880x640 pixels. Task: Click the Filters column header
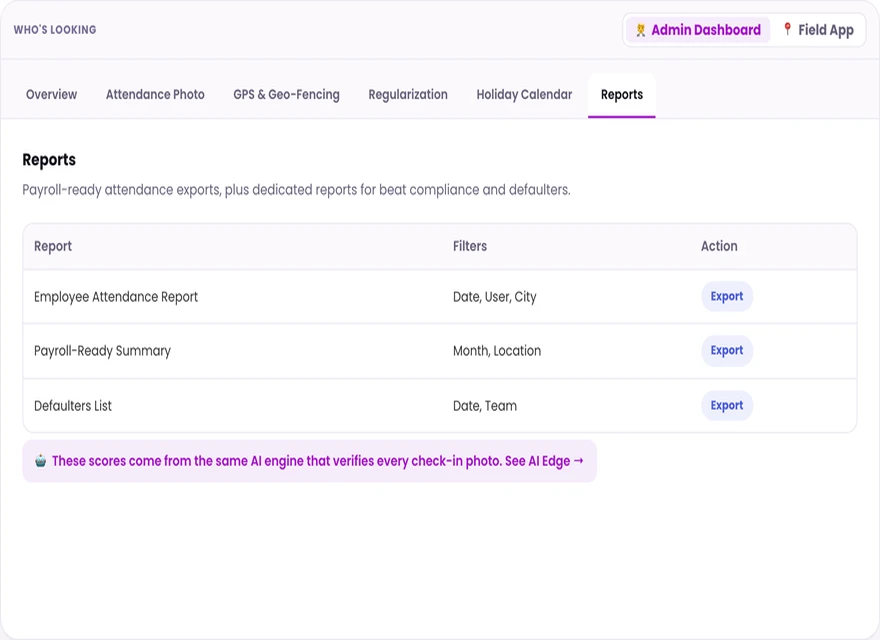click(x=470, y=246)
